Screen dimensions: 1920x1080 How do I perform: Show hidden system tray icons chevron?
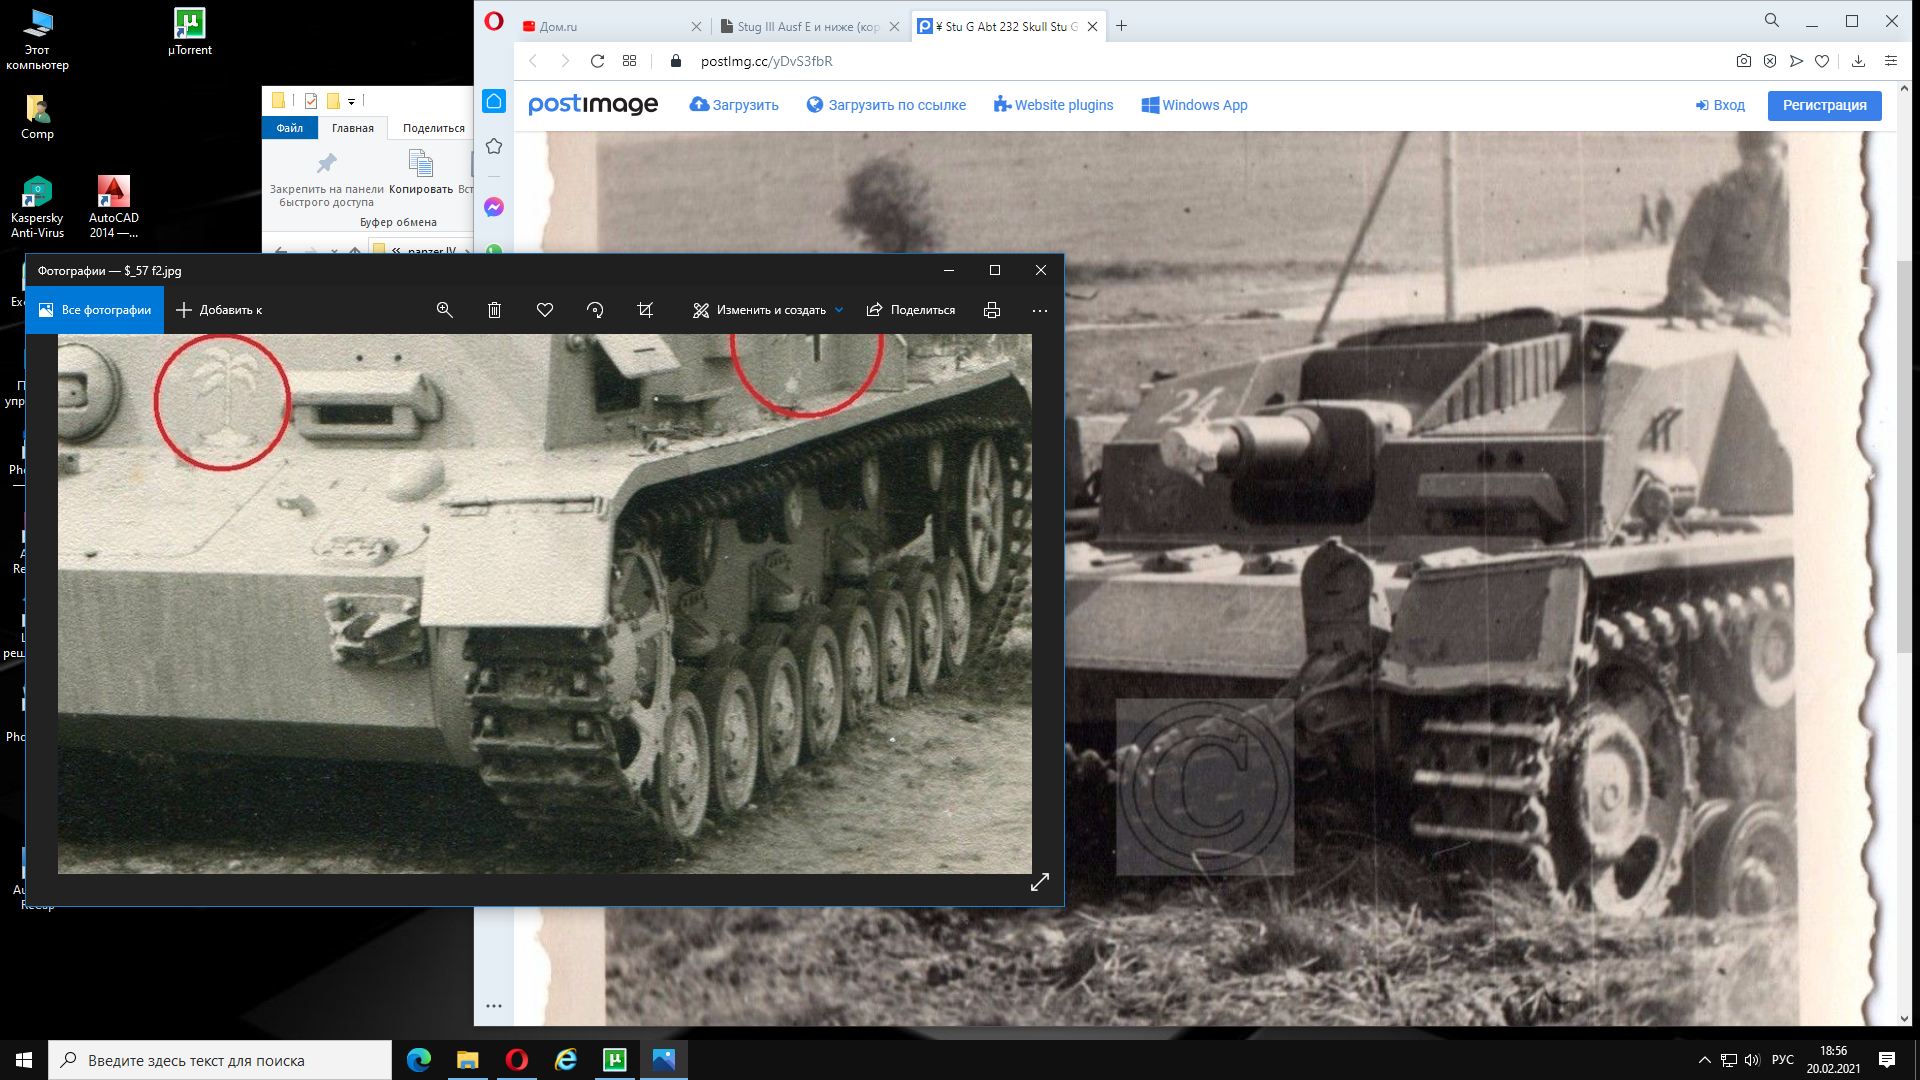[1704, 1060]
